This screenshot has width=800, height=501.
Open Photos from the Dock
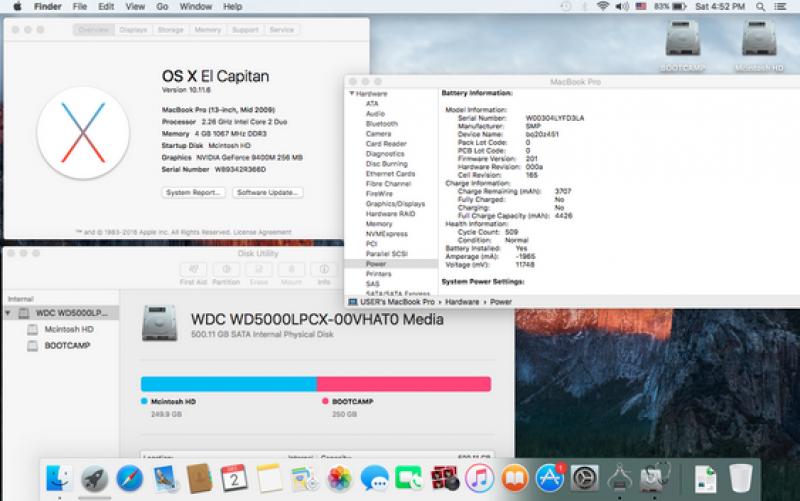pos(339,479)
